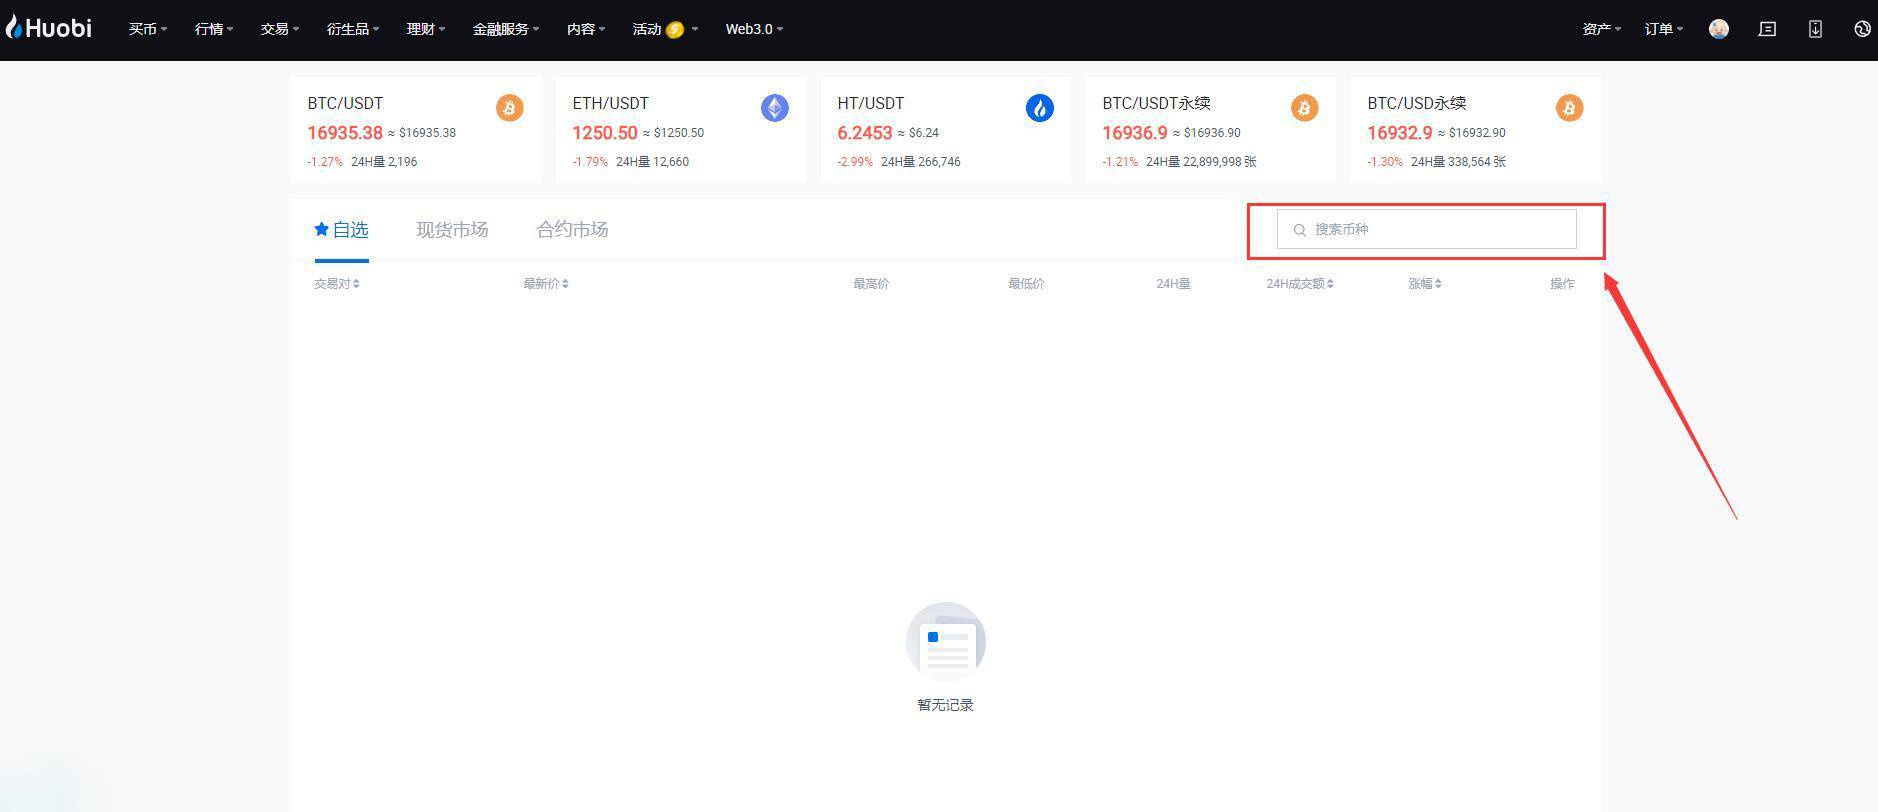
Task: Open the user avatar profile
Action: coord(1719,29)
